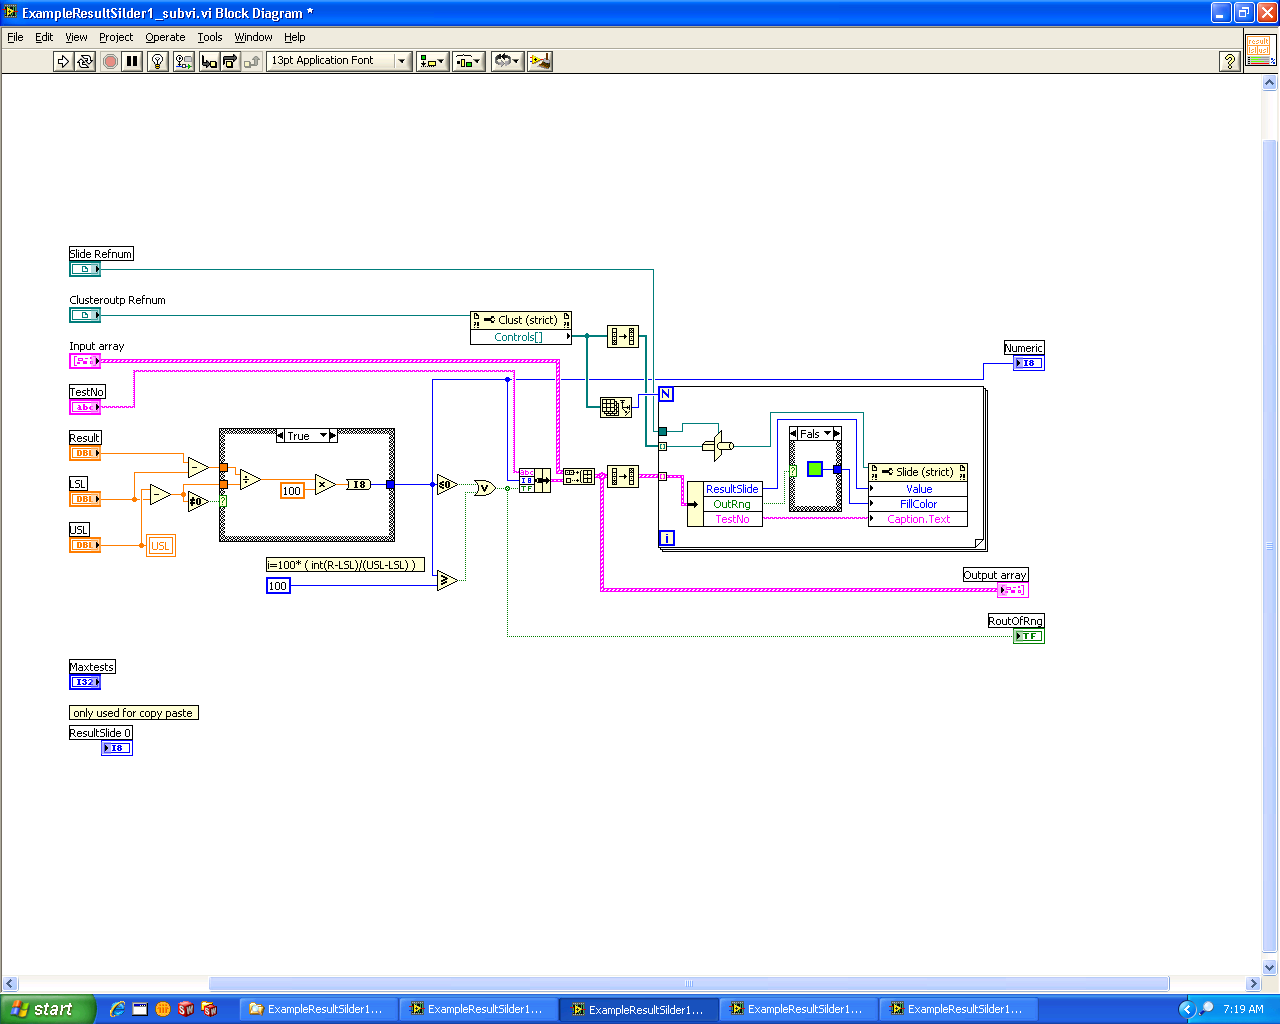Click the Divide function inside True case
The height and width of the screenshot is (1024, 1280).
pyautogui.click(x=250, y=480)
